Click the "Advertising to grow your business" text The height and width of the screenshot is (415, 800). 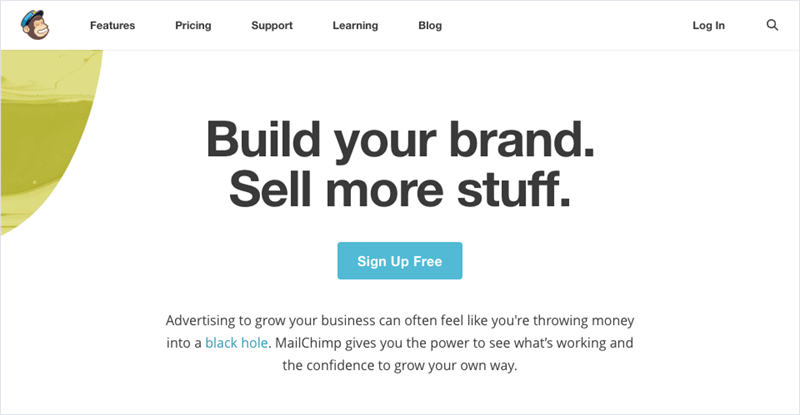(289, 321)
